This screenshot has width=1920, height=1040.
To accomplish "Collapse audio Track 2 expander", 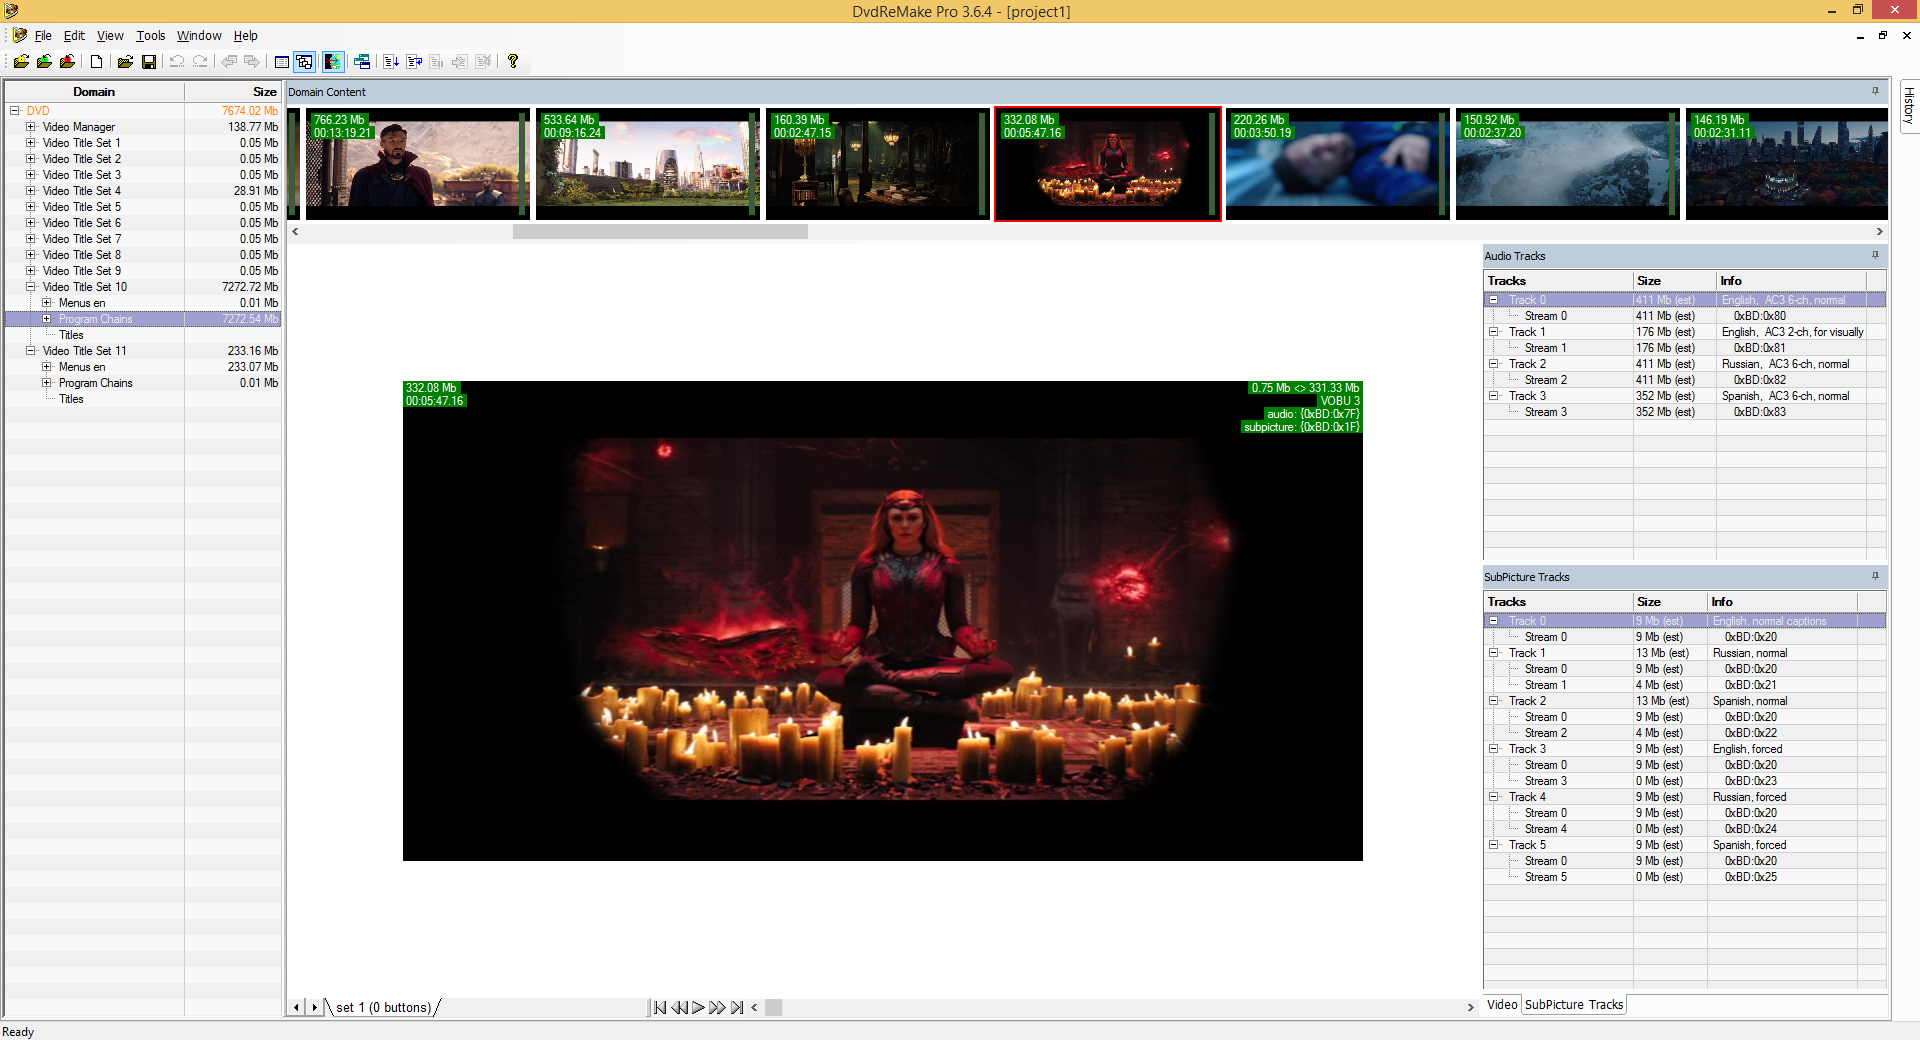I will pos(1494,364).
